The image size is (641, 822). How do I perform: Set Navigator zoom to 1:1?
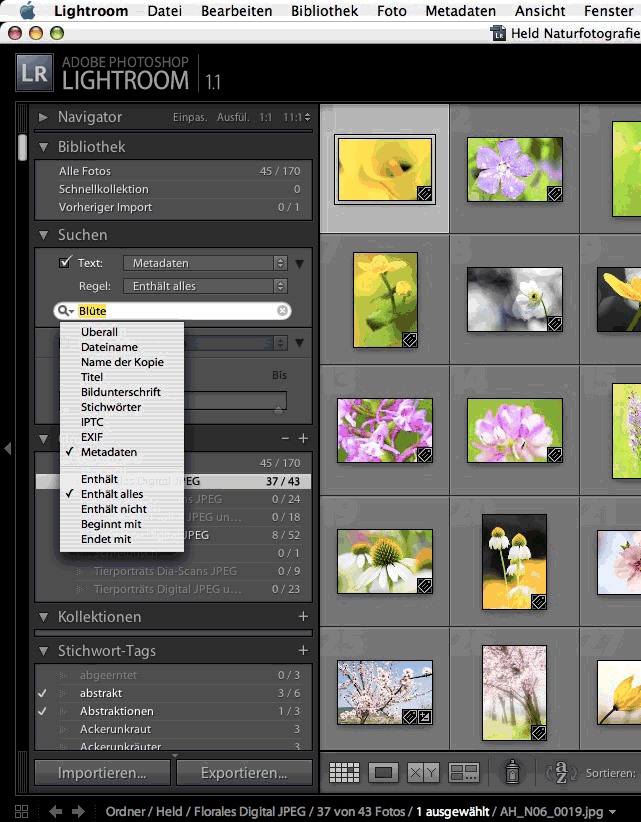click(266, 117)
